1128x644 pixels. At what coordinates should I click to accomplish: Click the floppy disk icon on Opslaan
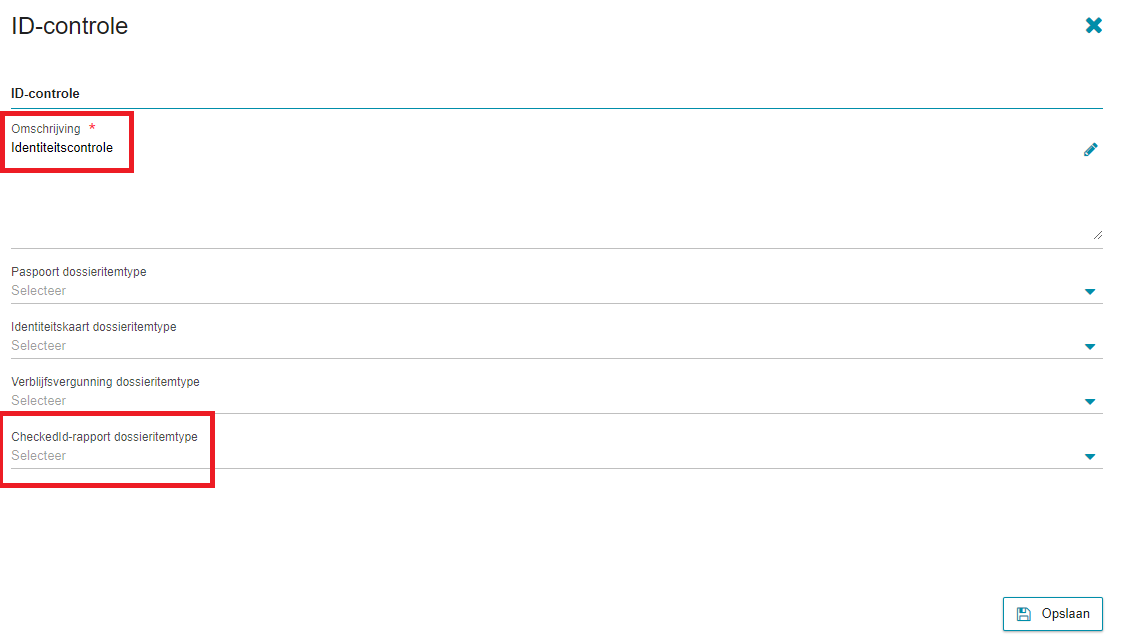coord(1024,614)
